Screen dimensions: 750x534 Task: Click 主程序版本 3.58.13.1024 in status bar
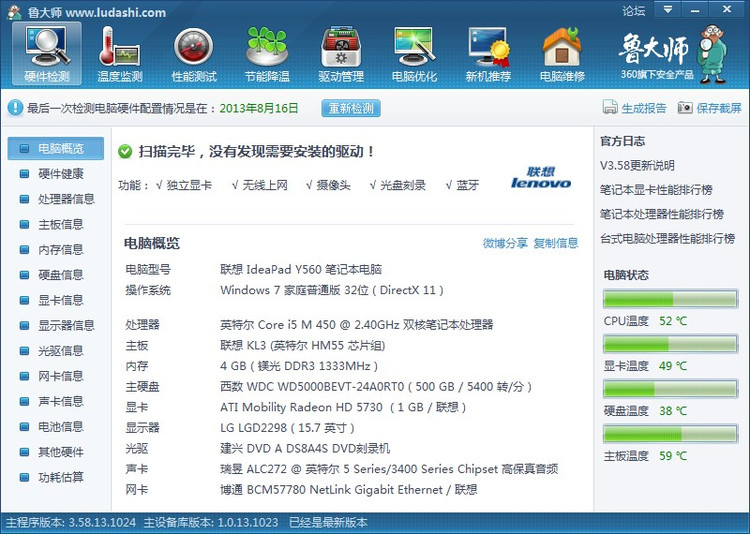tap(70, 523)
